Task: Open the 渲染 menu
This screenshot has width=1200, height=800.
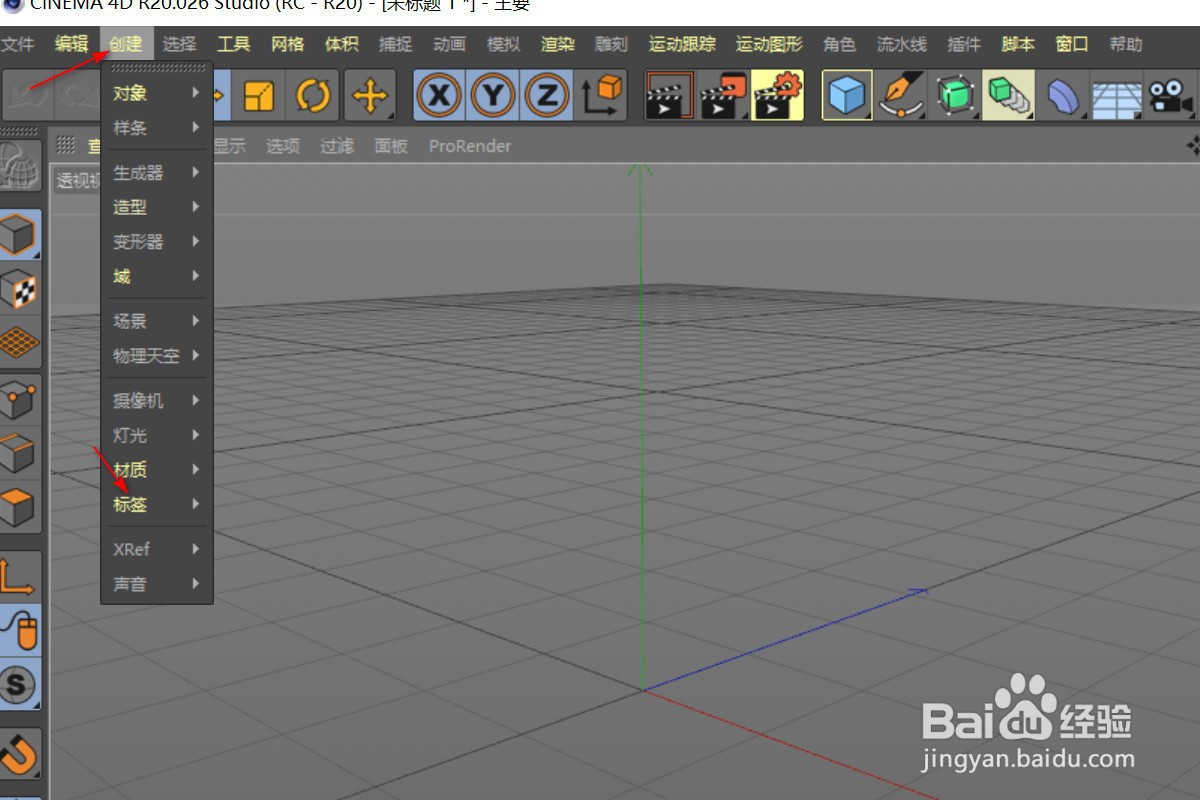Action: pos(558,44)
